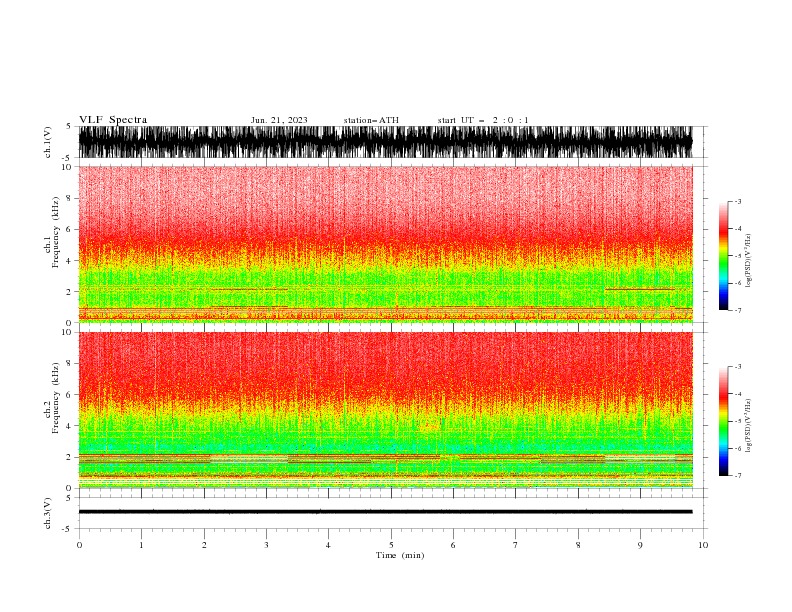Select ch.1 colorbar 'log(PSD)(V²/Hz)' label

749,261
